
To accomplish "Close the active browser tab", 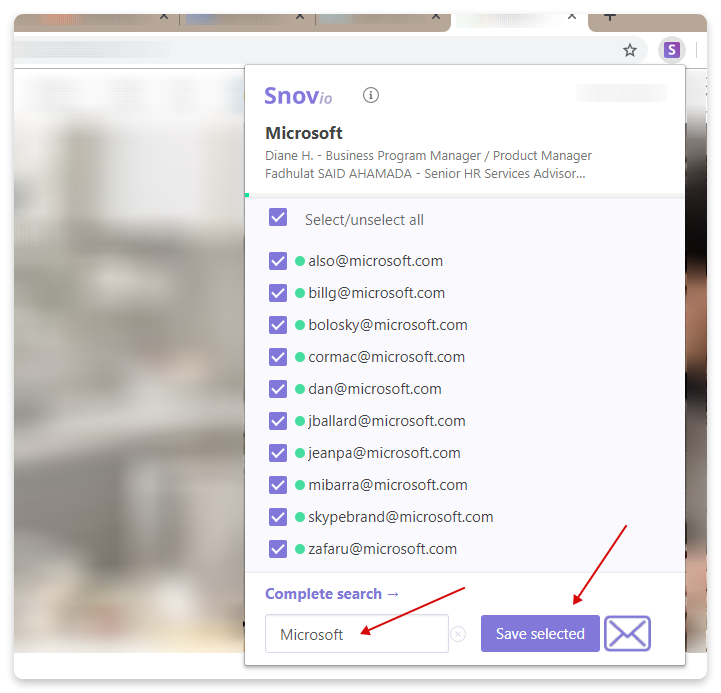I will point(572,16).
